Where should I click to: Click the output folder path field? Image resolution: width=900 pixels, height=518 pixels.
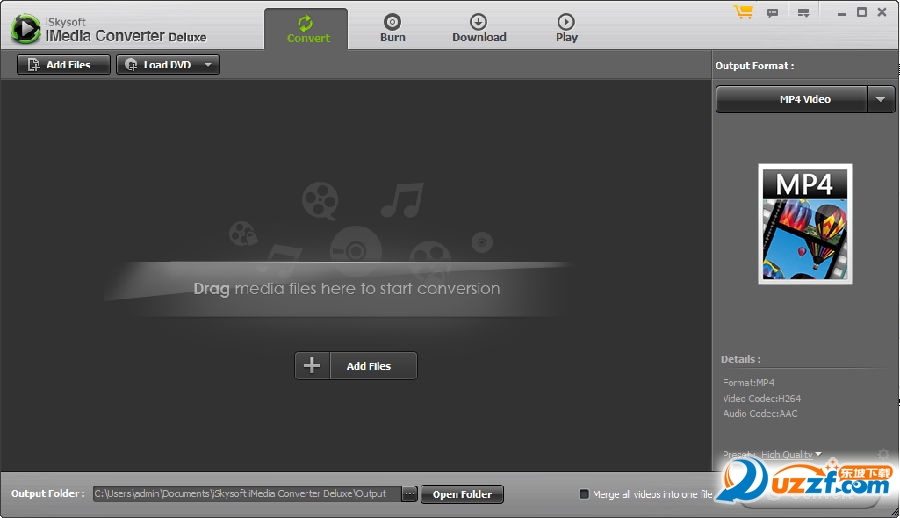point(247,494)
